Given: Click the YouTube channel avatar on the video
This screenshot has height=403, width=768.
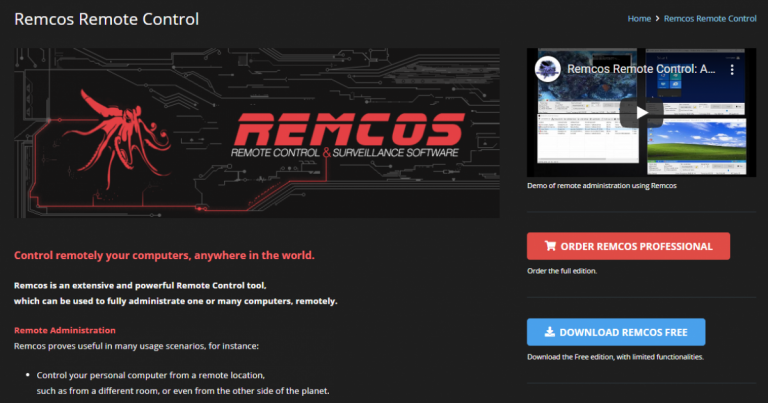Looking at the screenshot, I should pyautogui.click(x=548, y=69).
